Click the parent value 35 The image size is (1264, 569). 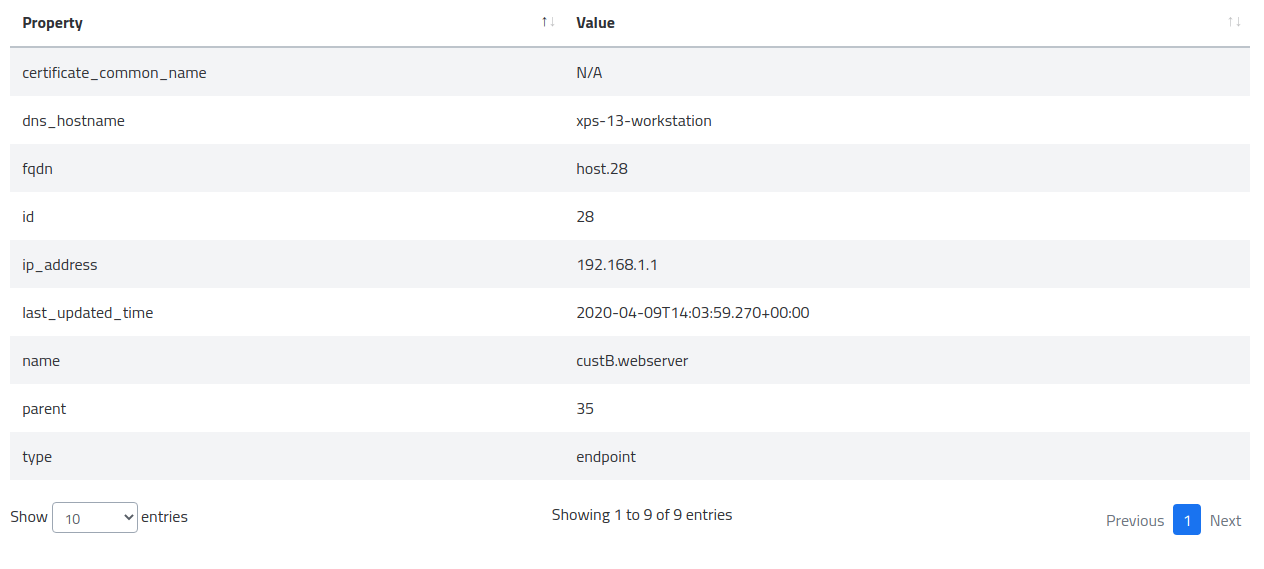point(585,409)
